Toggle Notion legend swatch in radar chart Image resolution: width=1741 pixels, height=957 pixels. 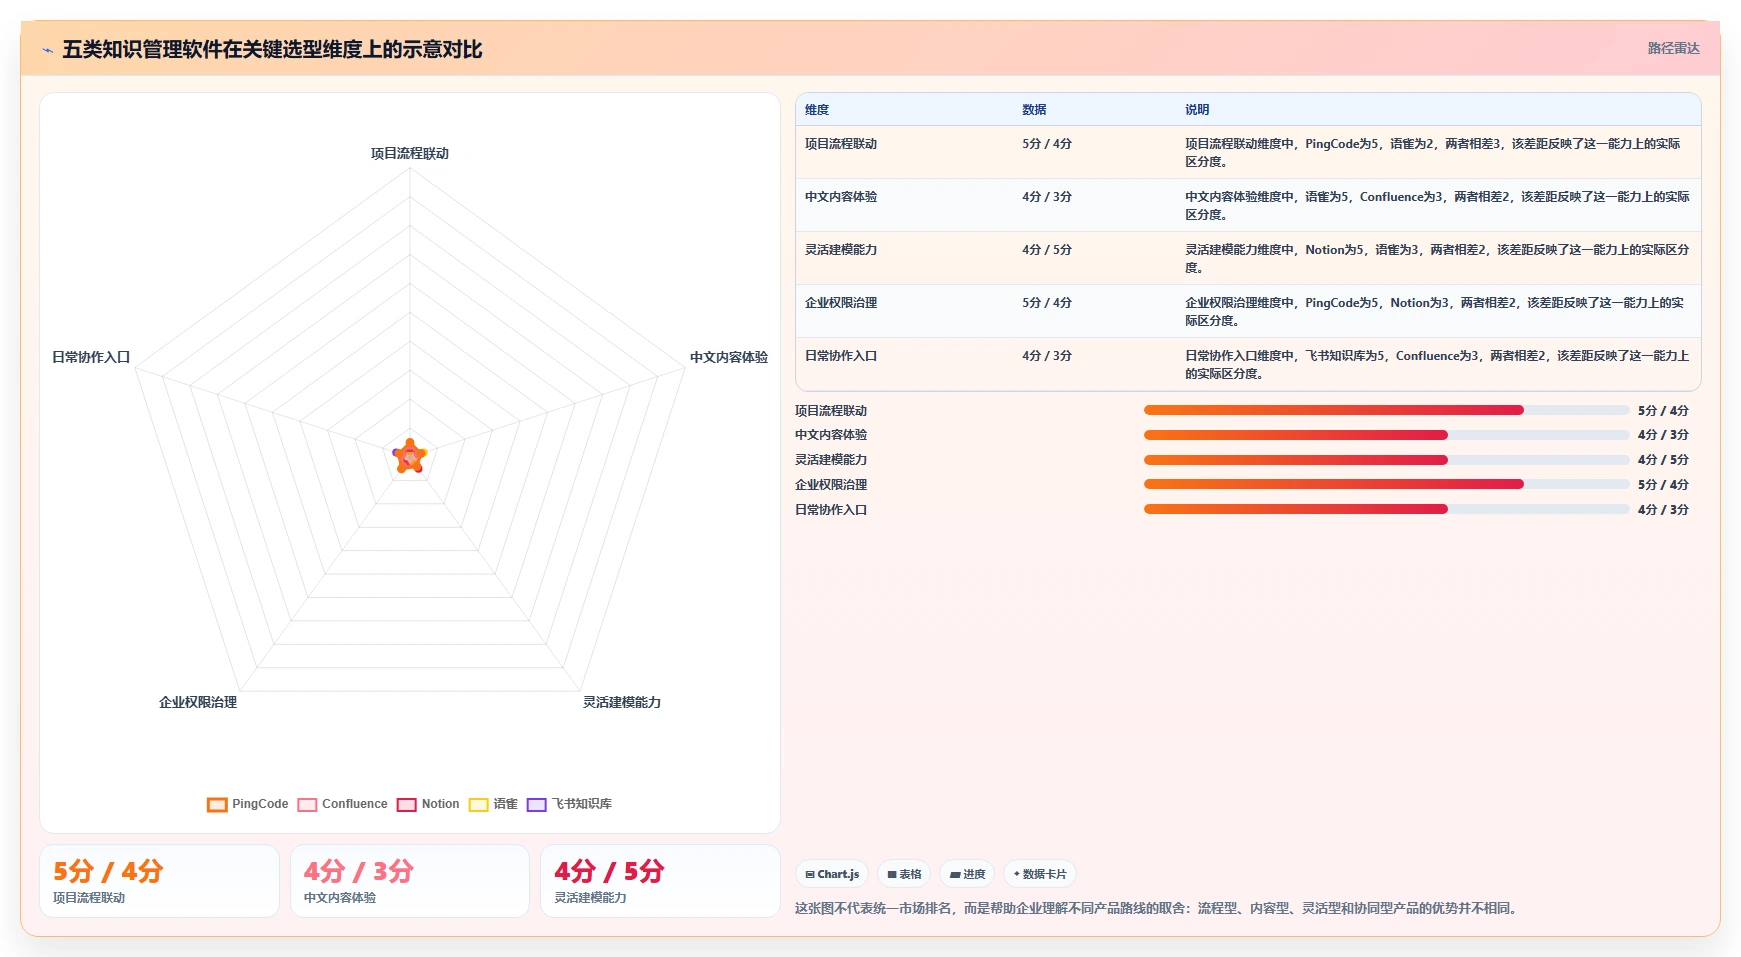pos(406,805)
